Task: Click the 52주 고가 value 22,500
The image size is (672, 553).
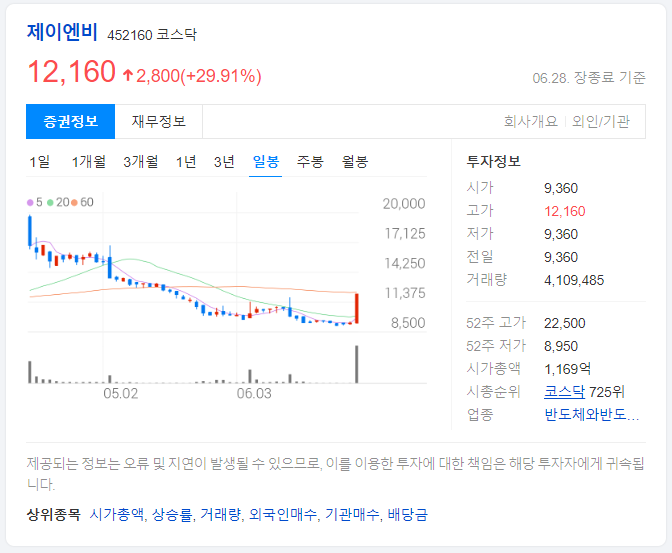Action: 564,323
